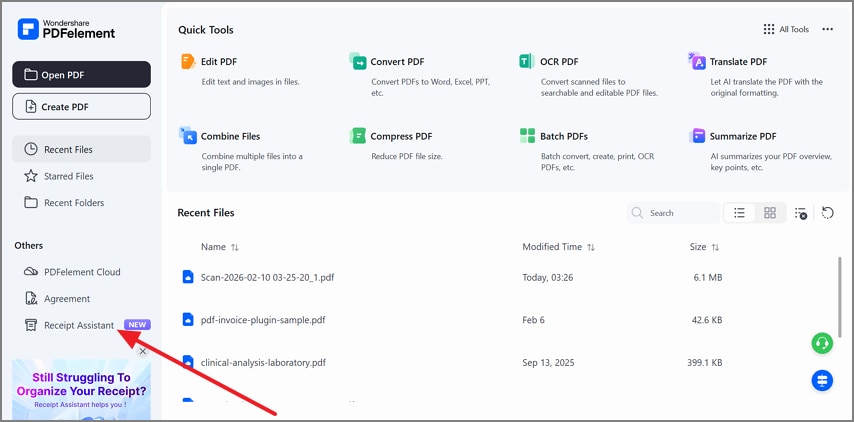This screenshot has width=854, height=422.
Task: Open the Summarize PDF tool
Action: point(742,136)
